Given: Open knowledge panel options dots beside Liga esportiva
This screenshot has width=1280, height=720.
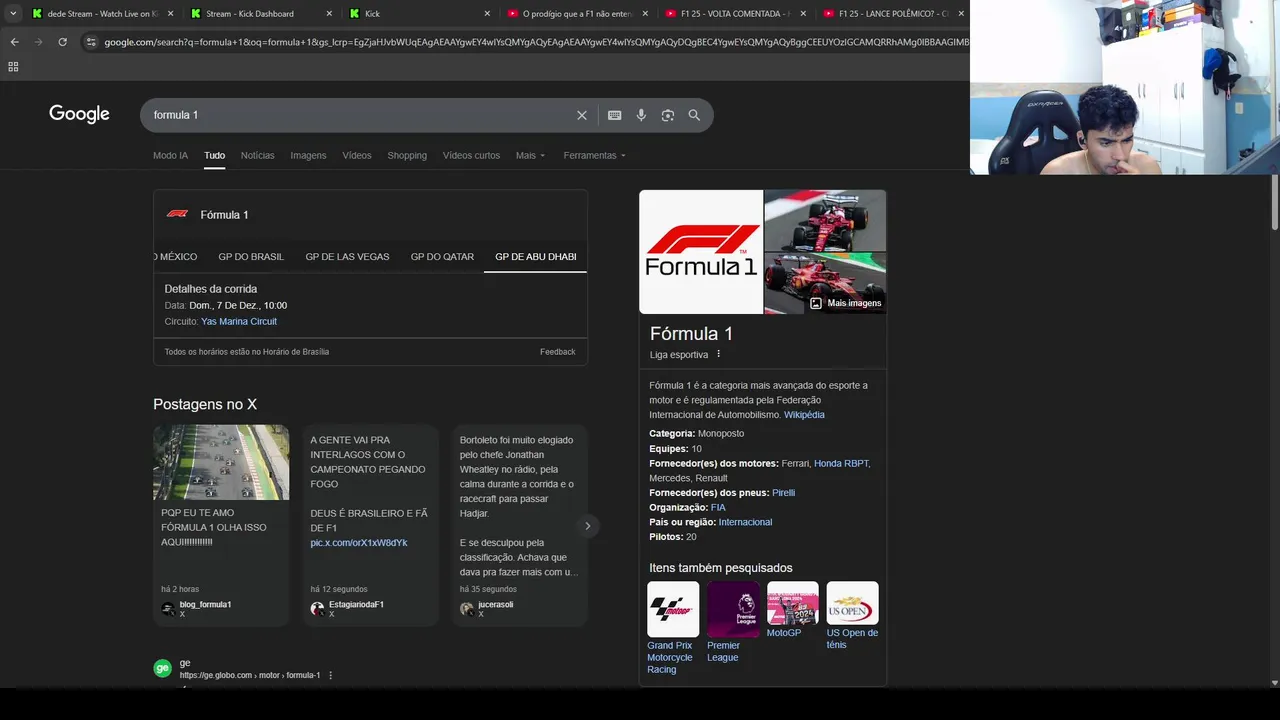Looking at the screenshot, I should [718, 354].
